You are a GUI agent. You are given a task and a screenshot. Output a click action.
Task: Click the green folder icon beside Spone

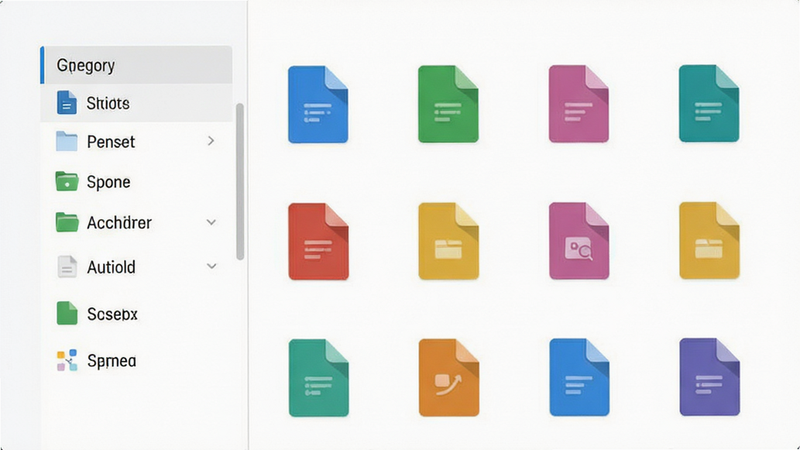(67, 181)
